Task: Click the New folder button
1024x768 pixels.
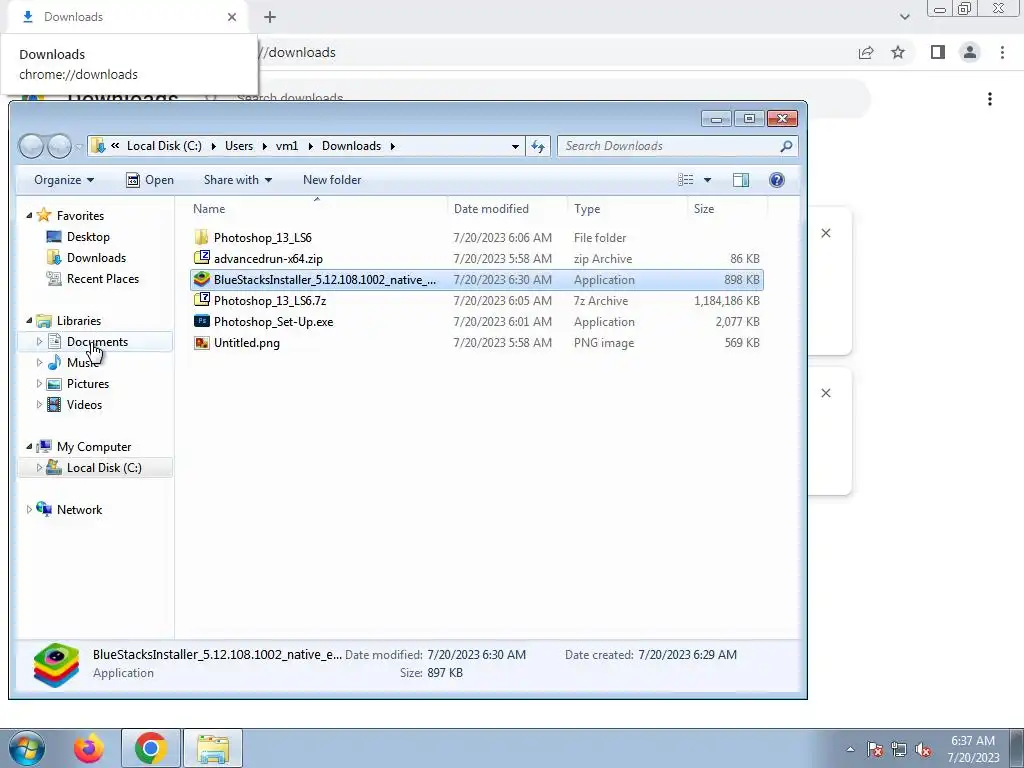Action: tap(332, 180)
